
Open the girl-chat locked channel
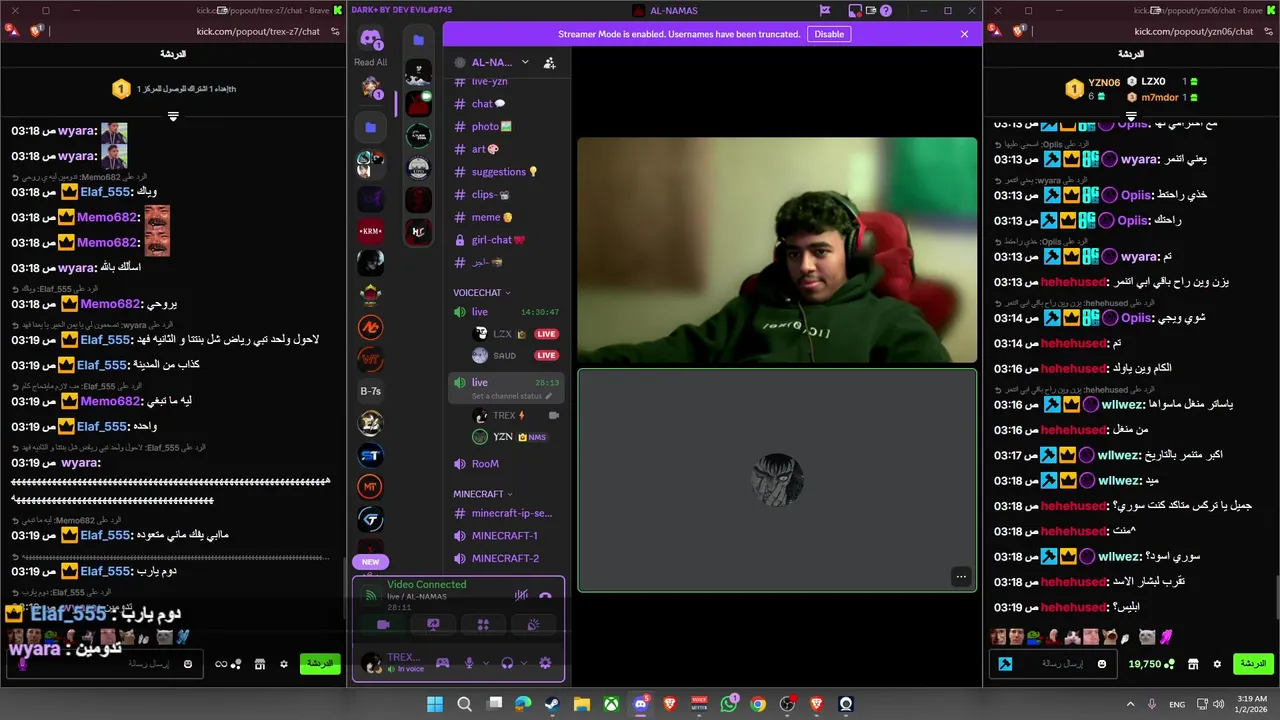pyautogui.click(x=506, y=240)
